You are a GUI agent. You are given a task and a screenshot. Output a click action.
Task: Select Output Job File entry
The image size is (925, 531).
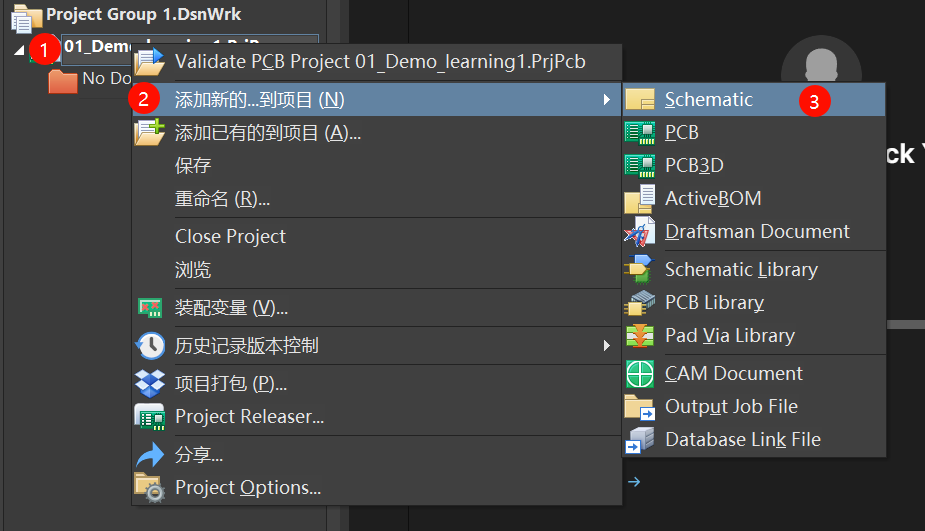point(731,407)
